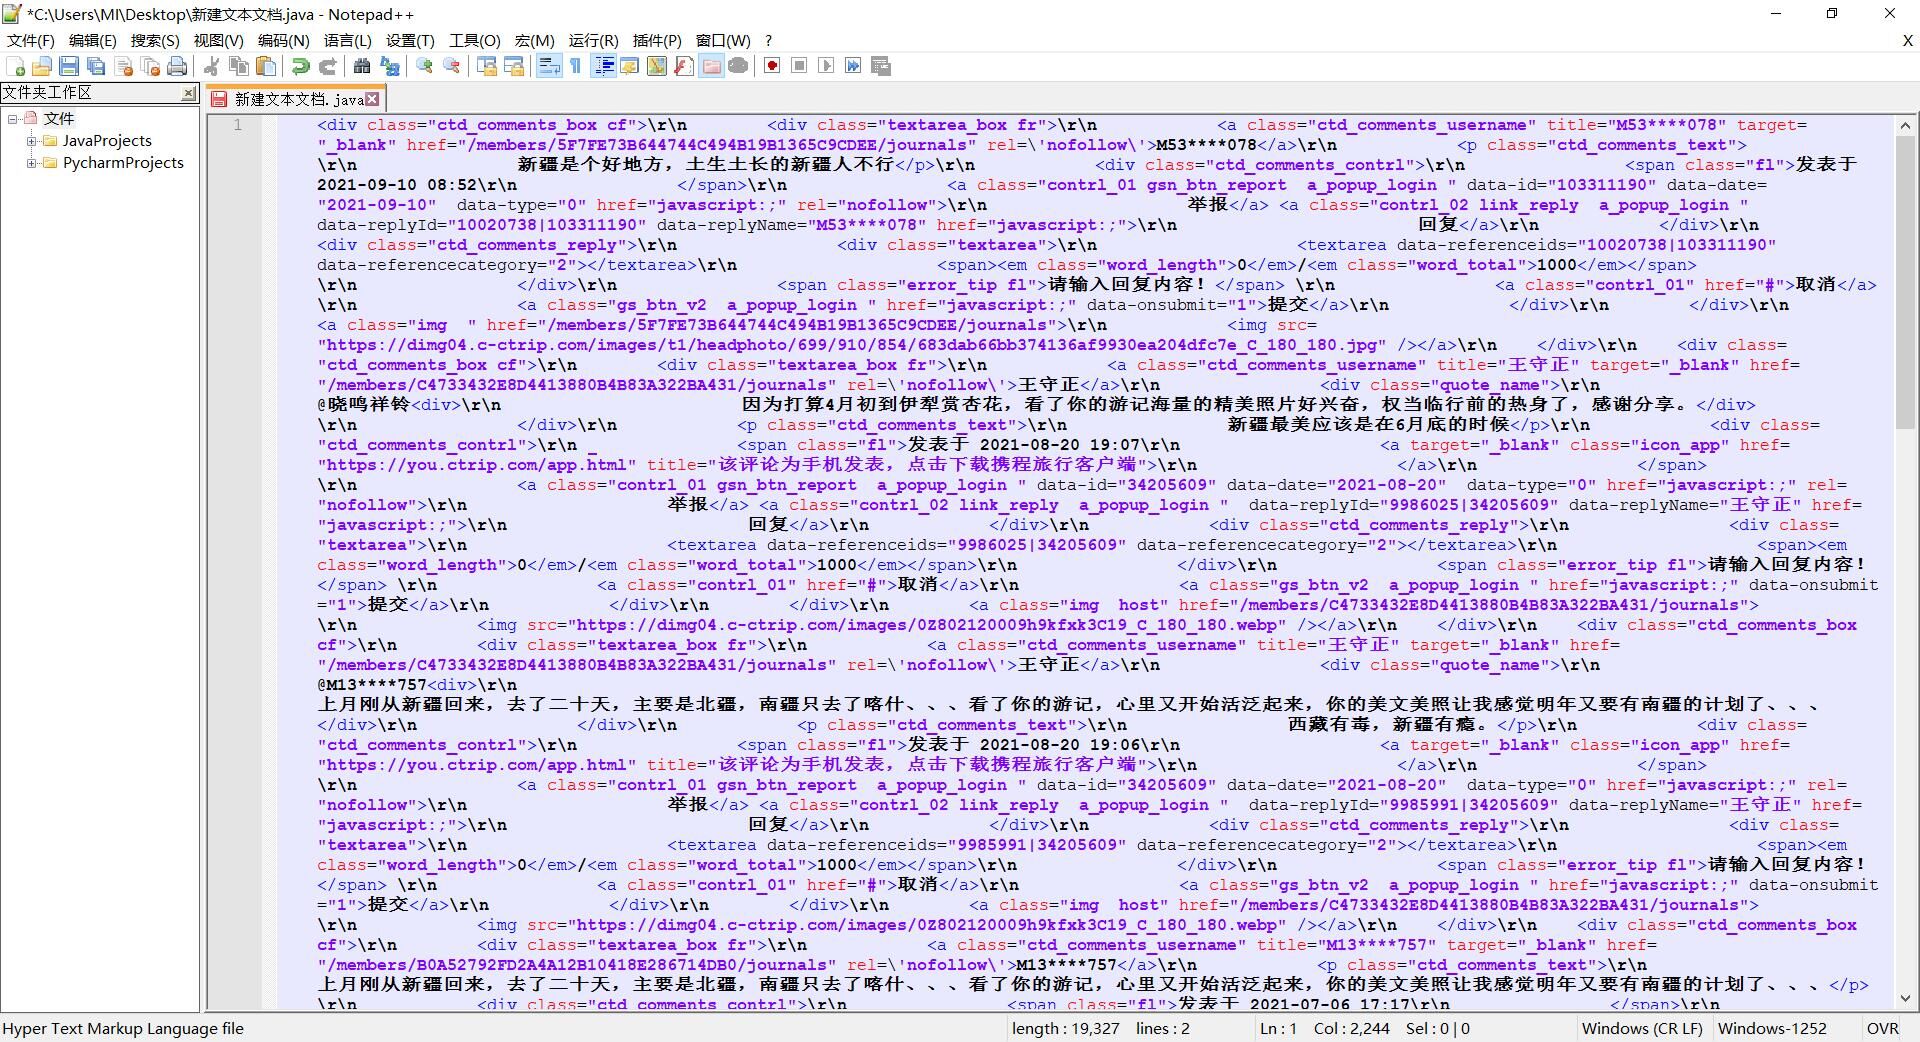Click the Windows (CR LF) status bar field

click(x=1641, y=1028)
